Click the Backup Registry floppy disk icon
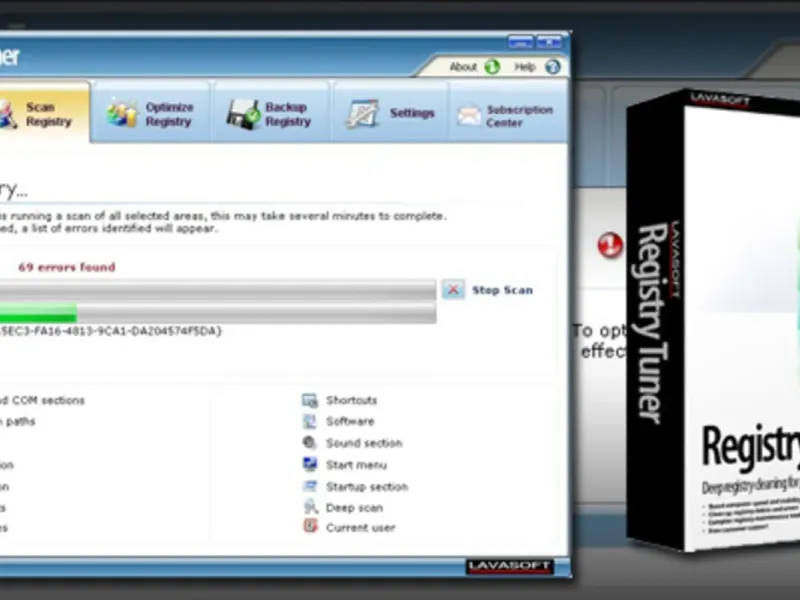800x600 pixels. pos(243,114)
